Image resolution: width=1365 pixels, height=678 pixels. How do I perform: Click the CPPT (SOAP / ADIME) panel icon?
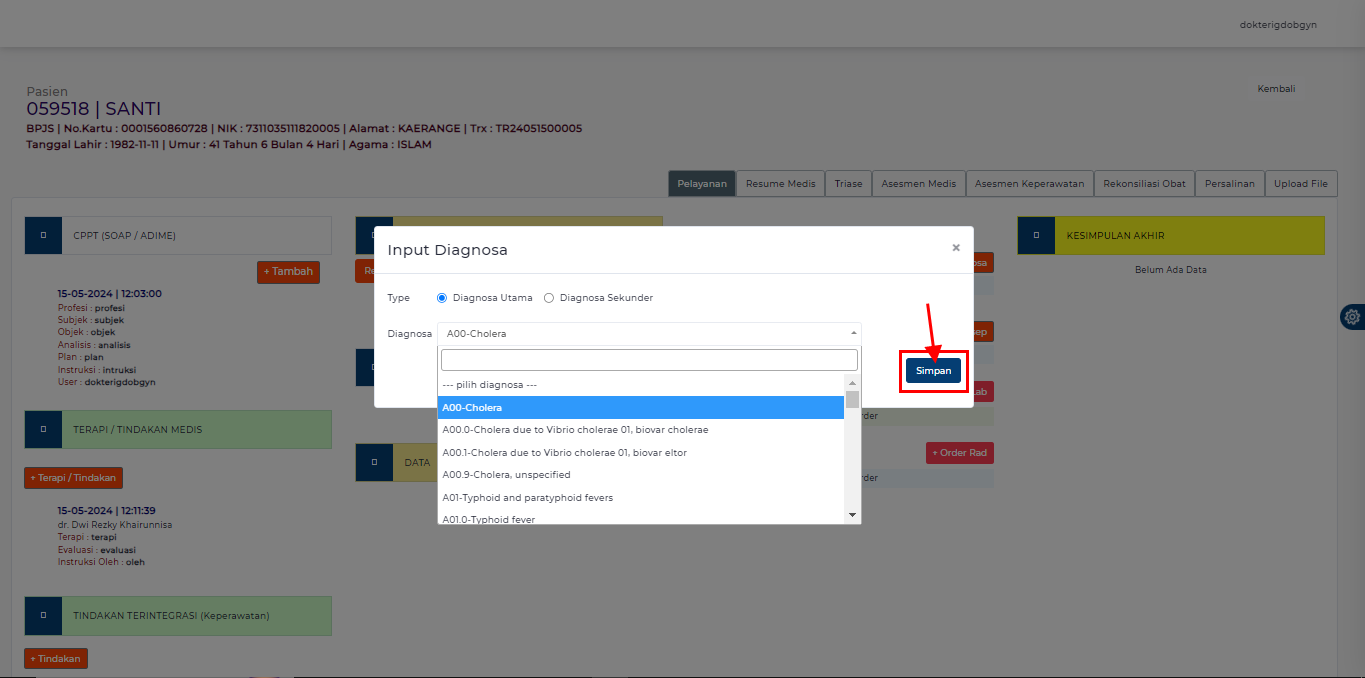tap(43, 236)
